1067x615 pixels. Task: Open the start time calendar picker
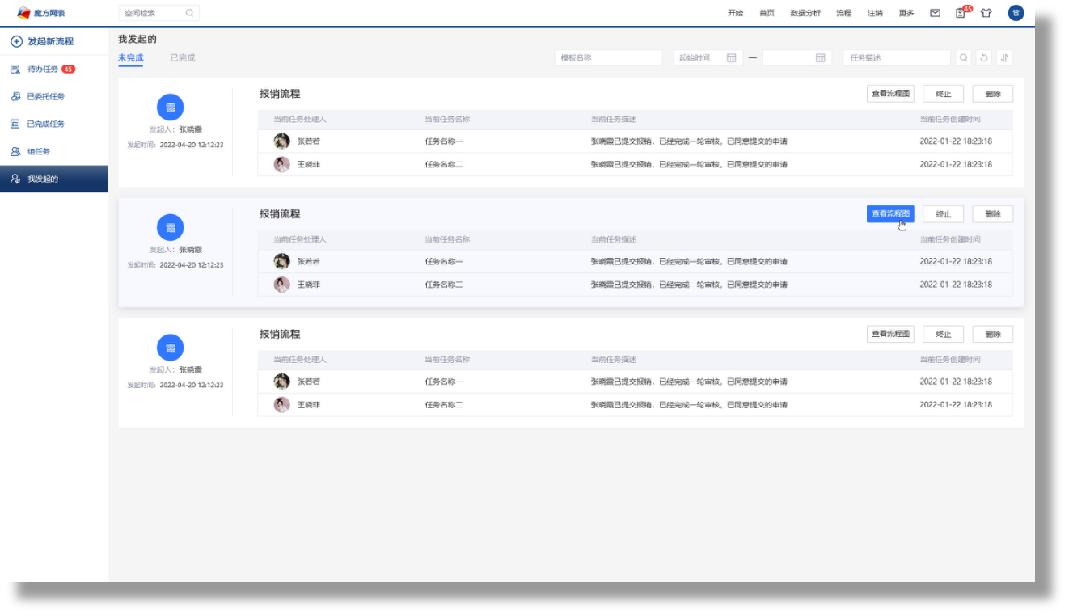(x=731, y=58)
